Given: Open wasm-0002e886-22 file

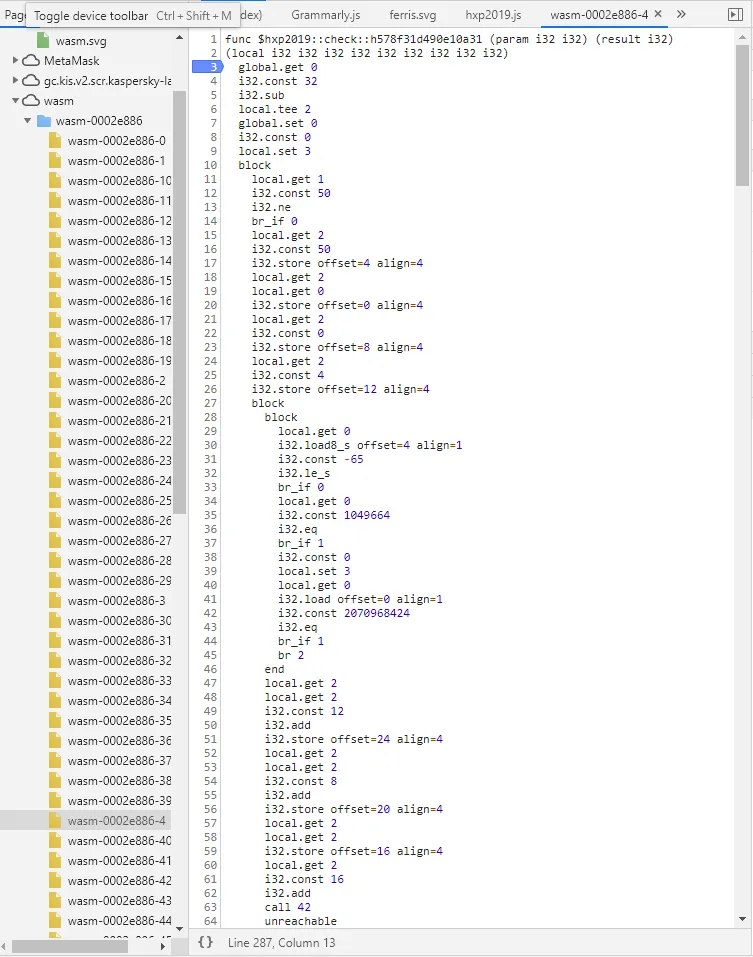Looking at the screenshot, I should (120, 441).
